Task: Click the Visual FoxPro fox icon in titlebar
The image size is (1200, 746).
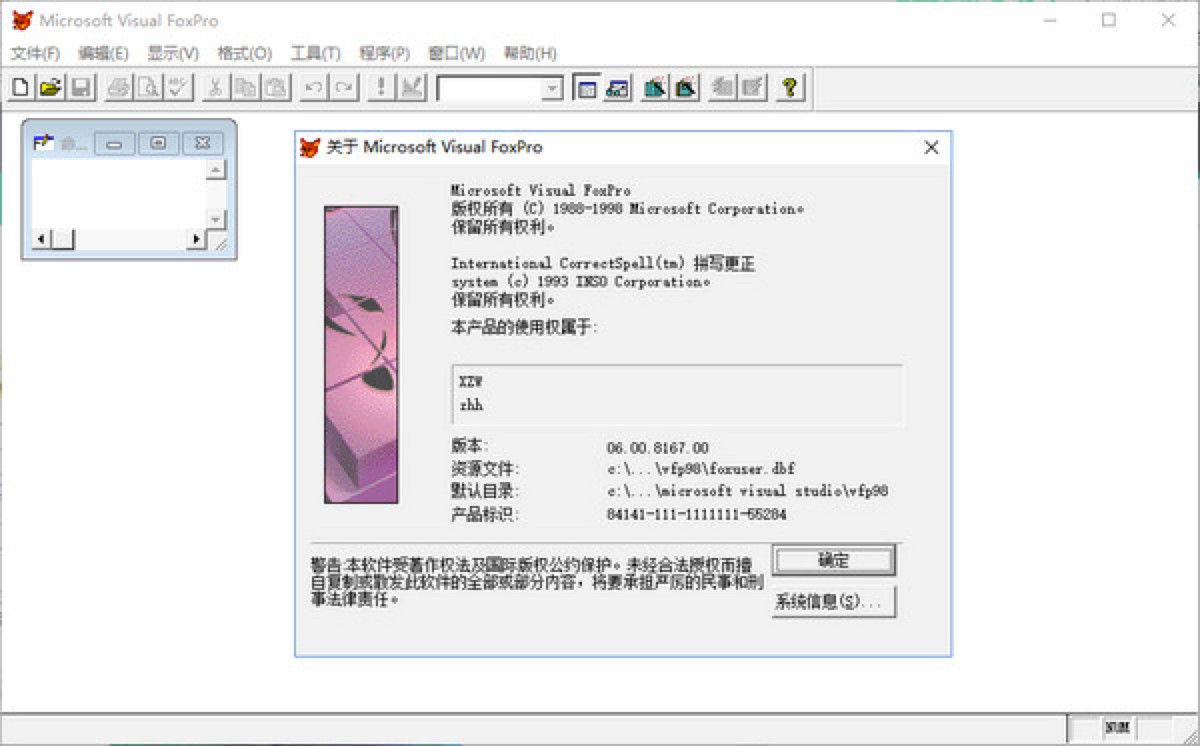Action: 22,20
